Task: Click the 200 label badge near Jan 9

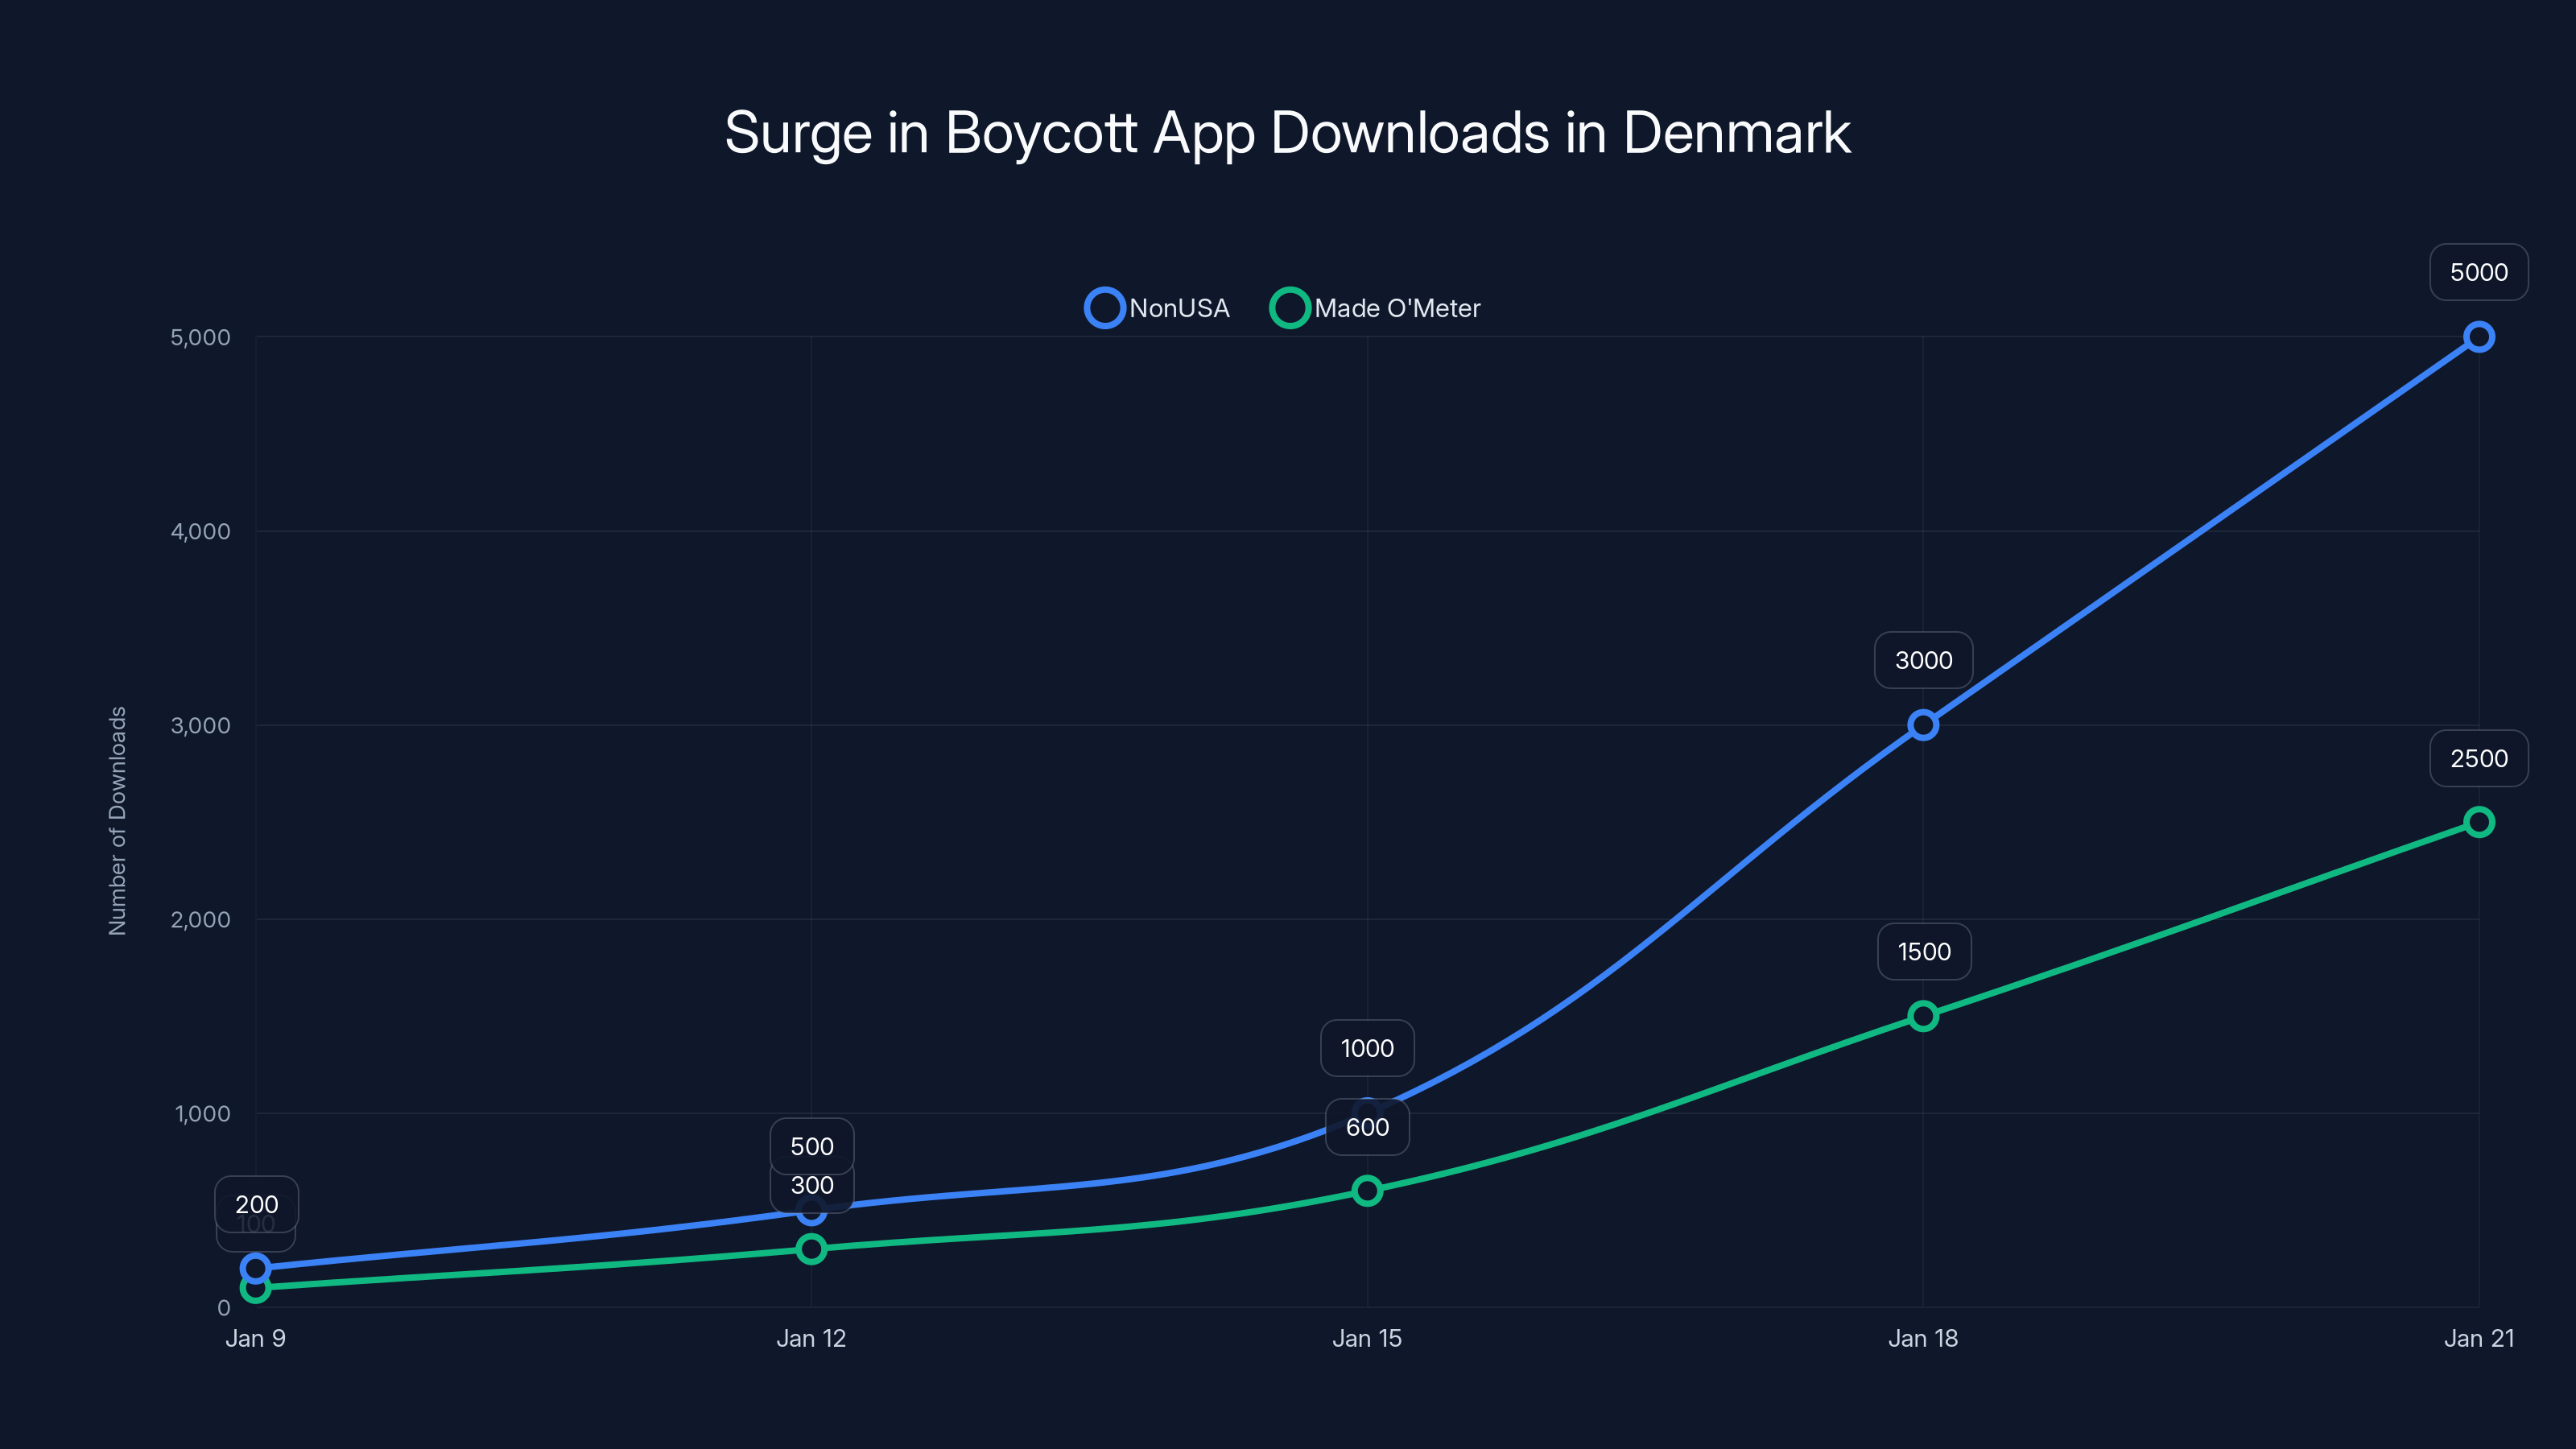Action: [x=256, y=1205]
